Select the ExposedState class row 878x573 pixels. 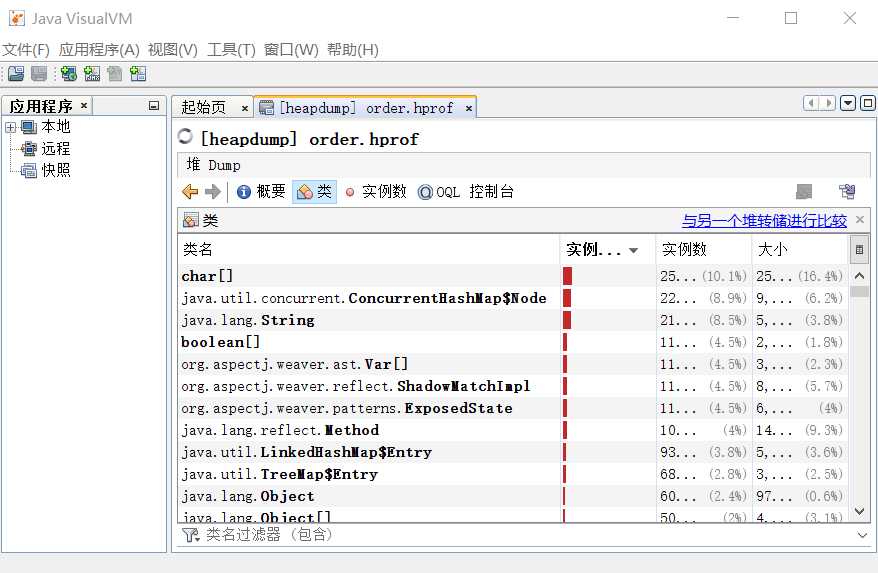(512, 408)
